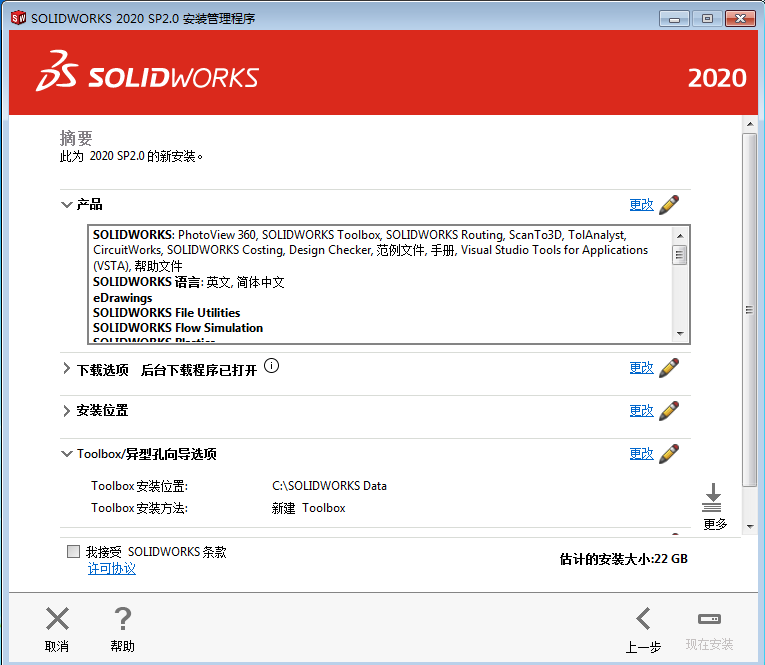Accept the SOLIDWORKS terms checkbox
The image size is (765, 665).
pos(73,552)
